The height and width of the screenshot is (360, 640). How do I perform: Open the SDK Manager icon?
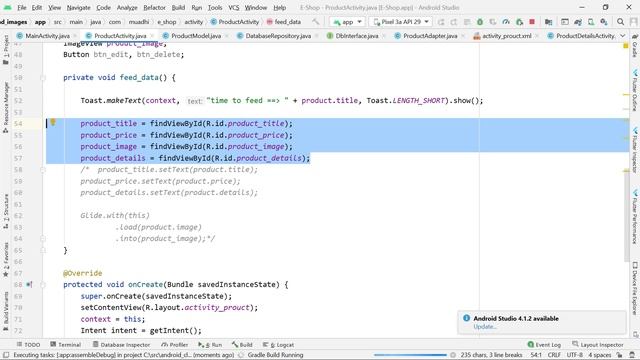pyautogui.click(x=604, y=22)
